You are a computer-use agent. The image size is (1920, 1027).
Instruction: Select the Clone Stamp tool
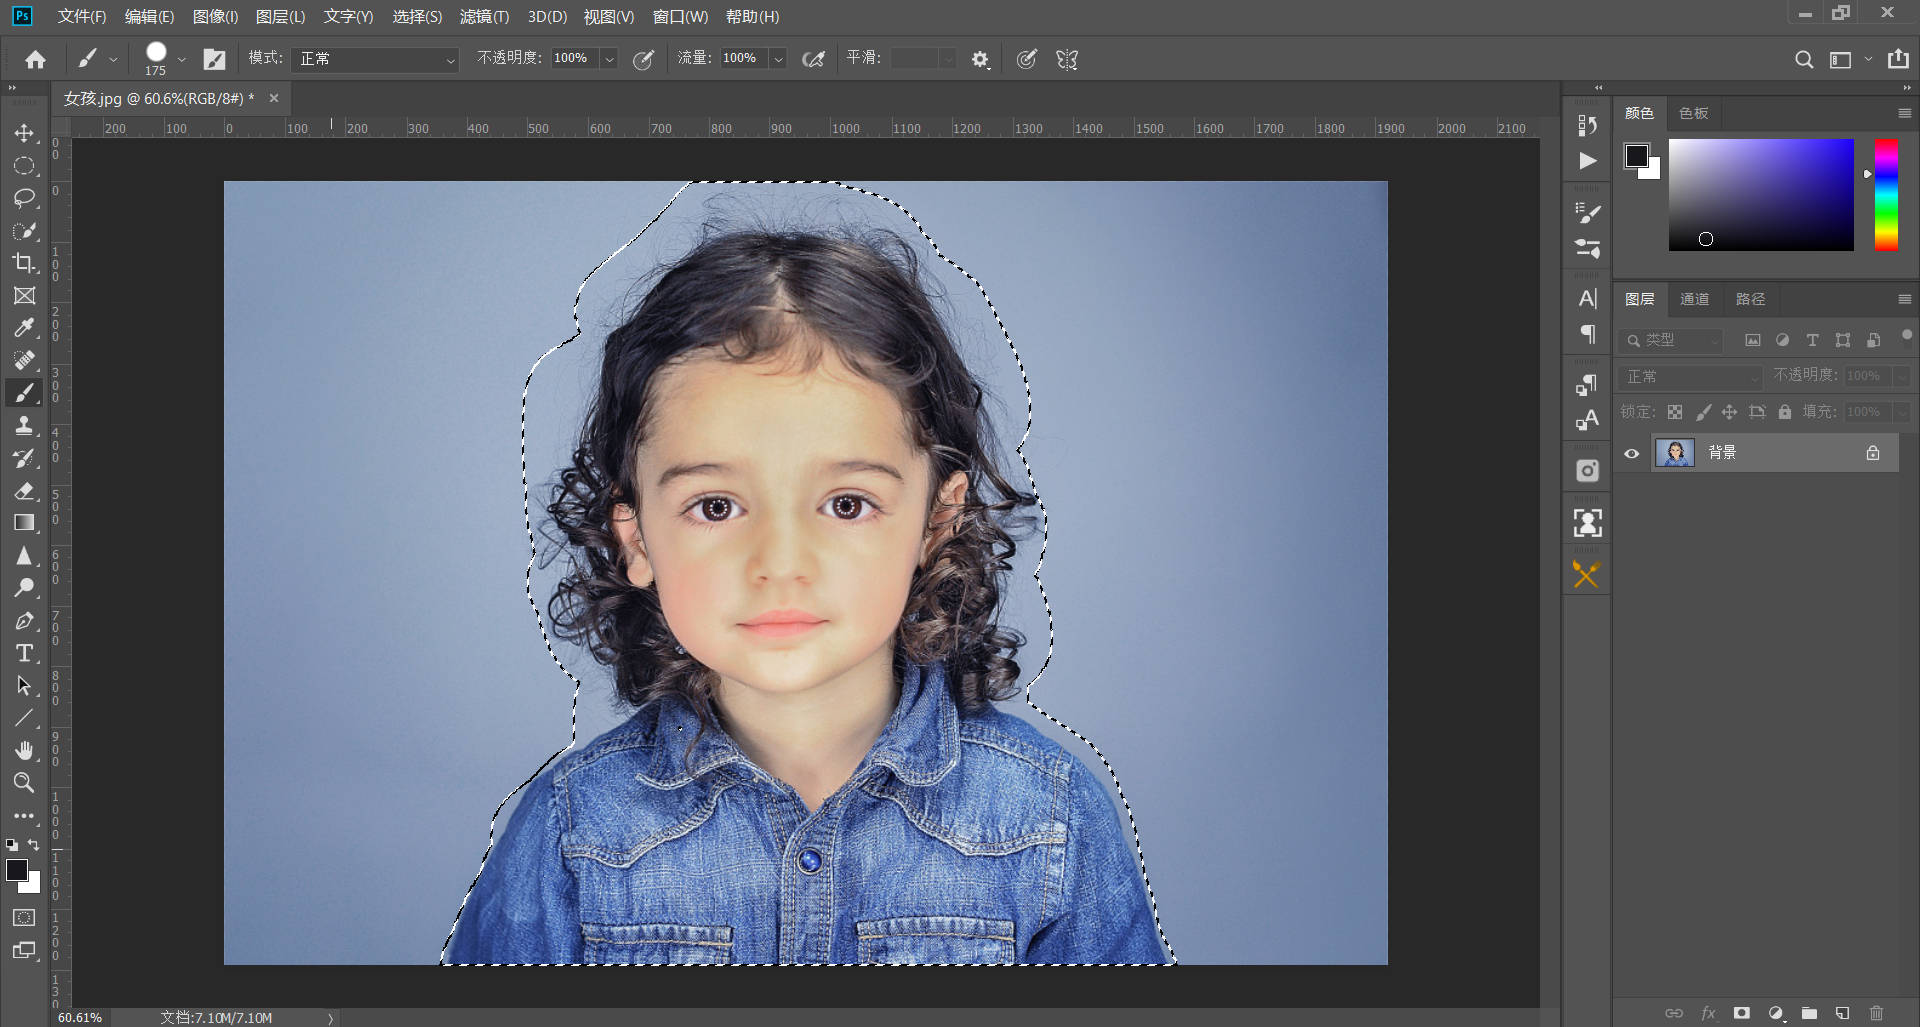24,426
